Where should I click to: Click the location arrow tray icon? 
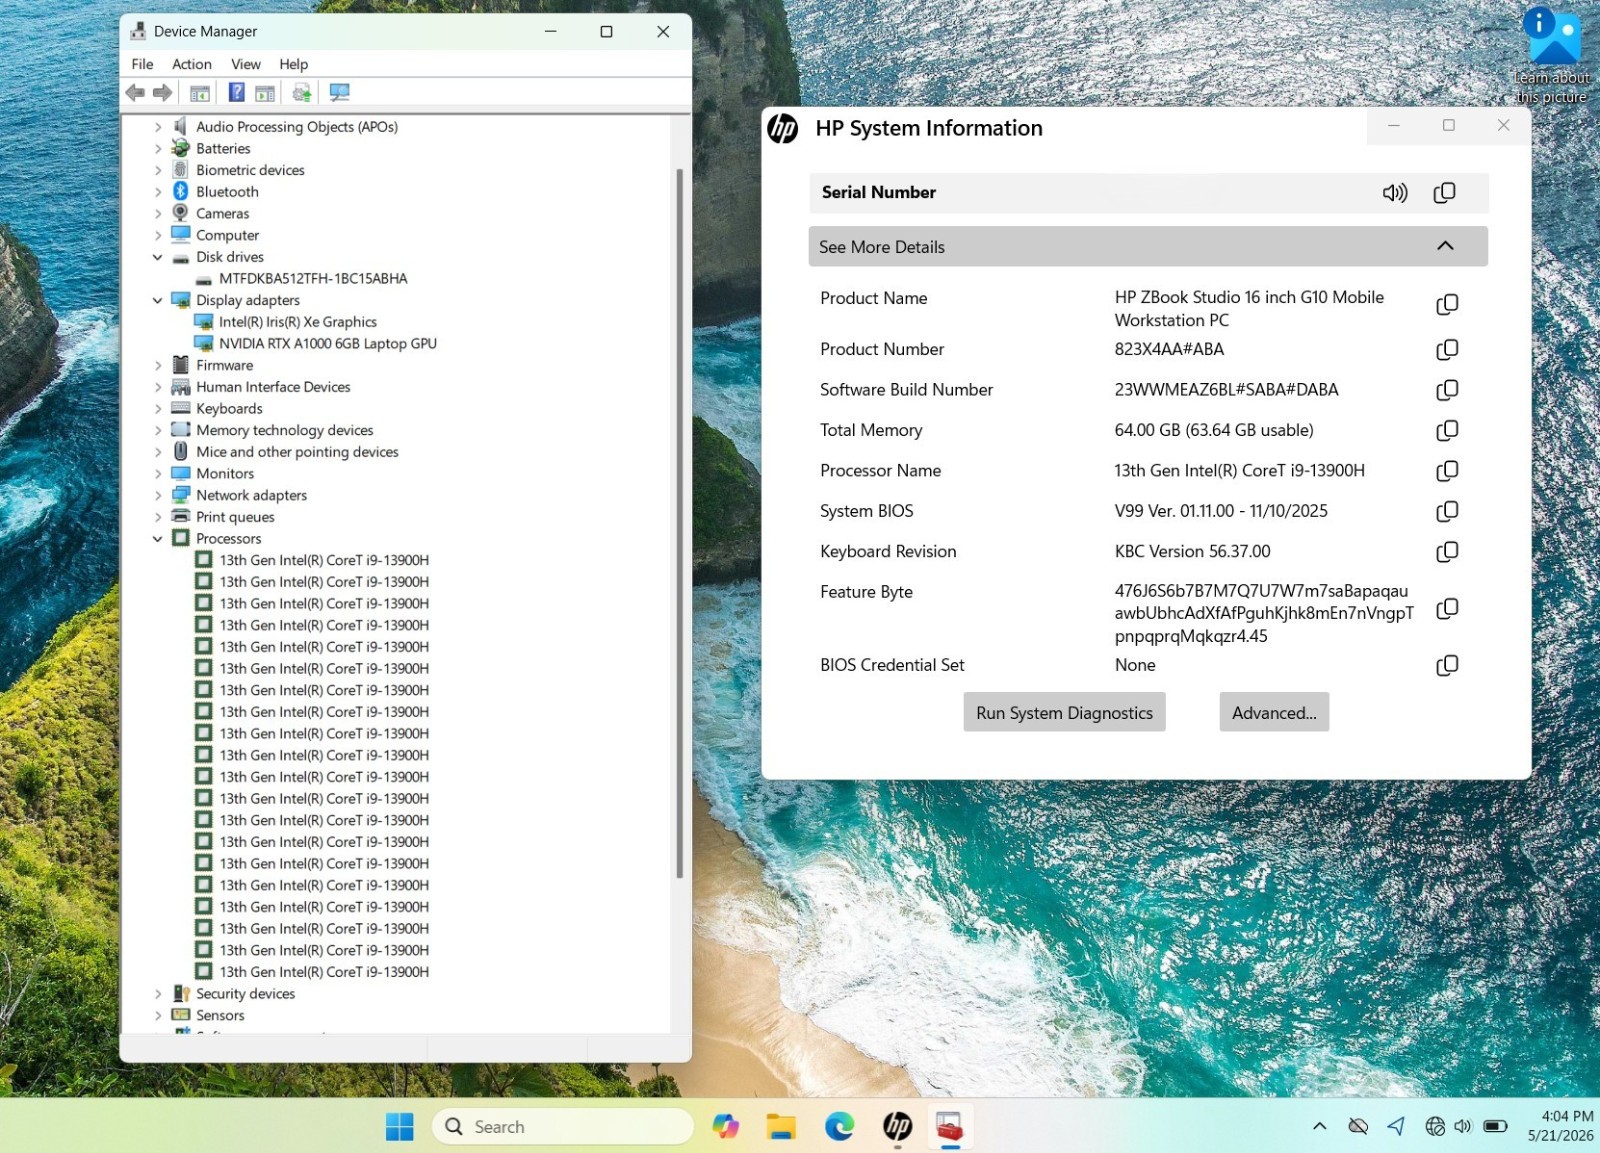pos(1396,1127)
